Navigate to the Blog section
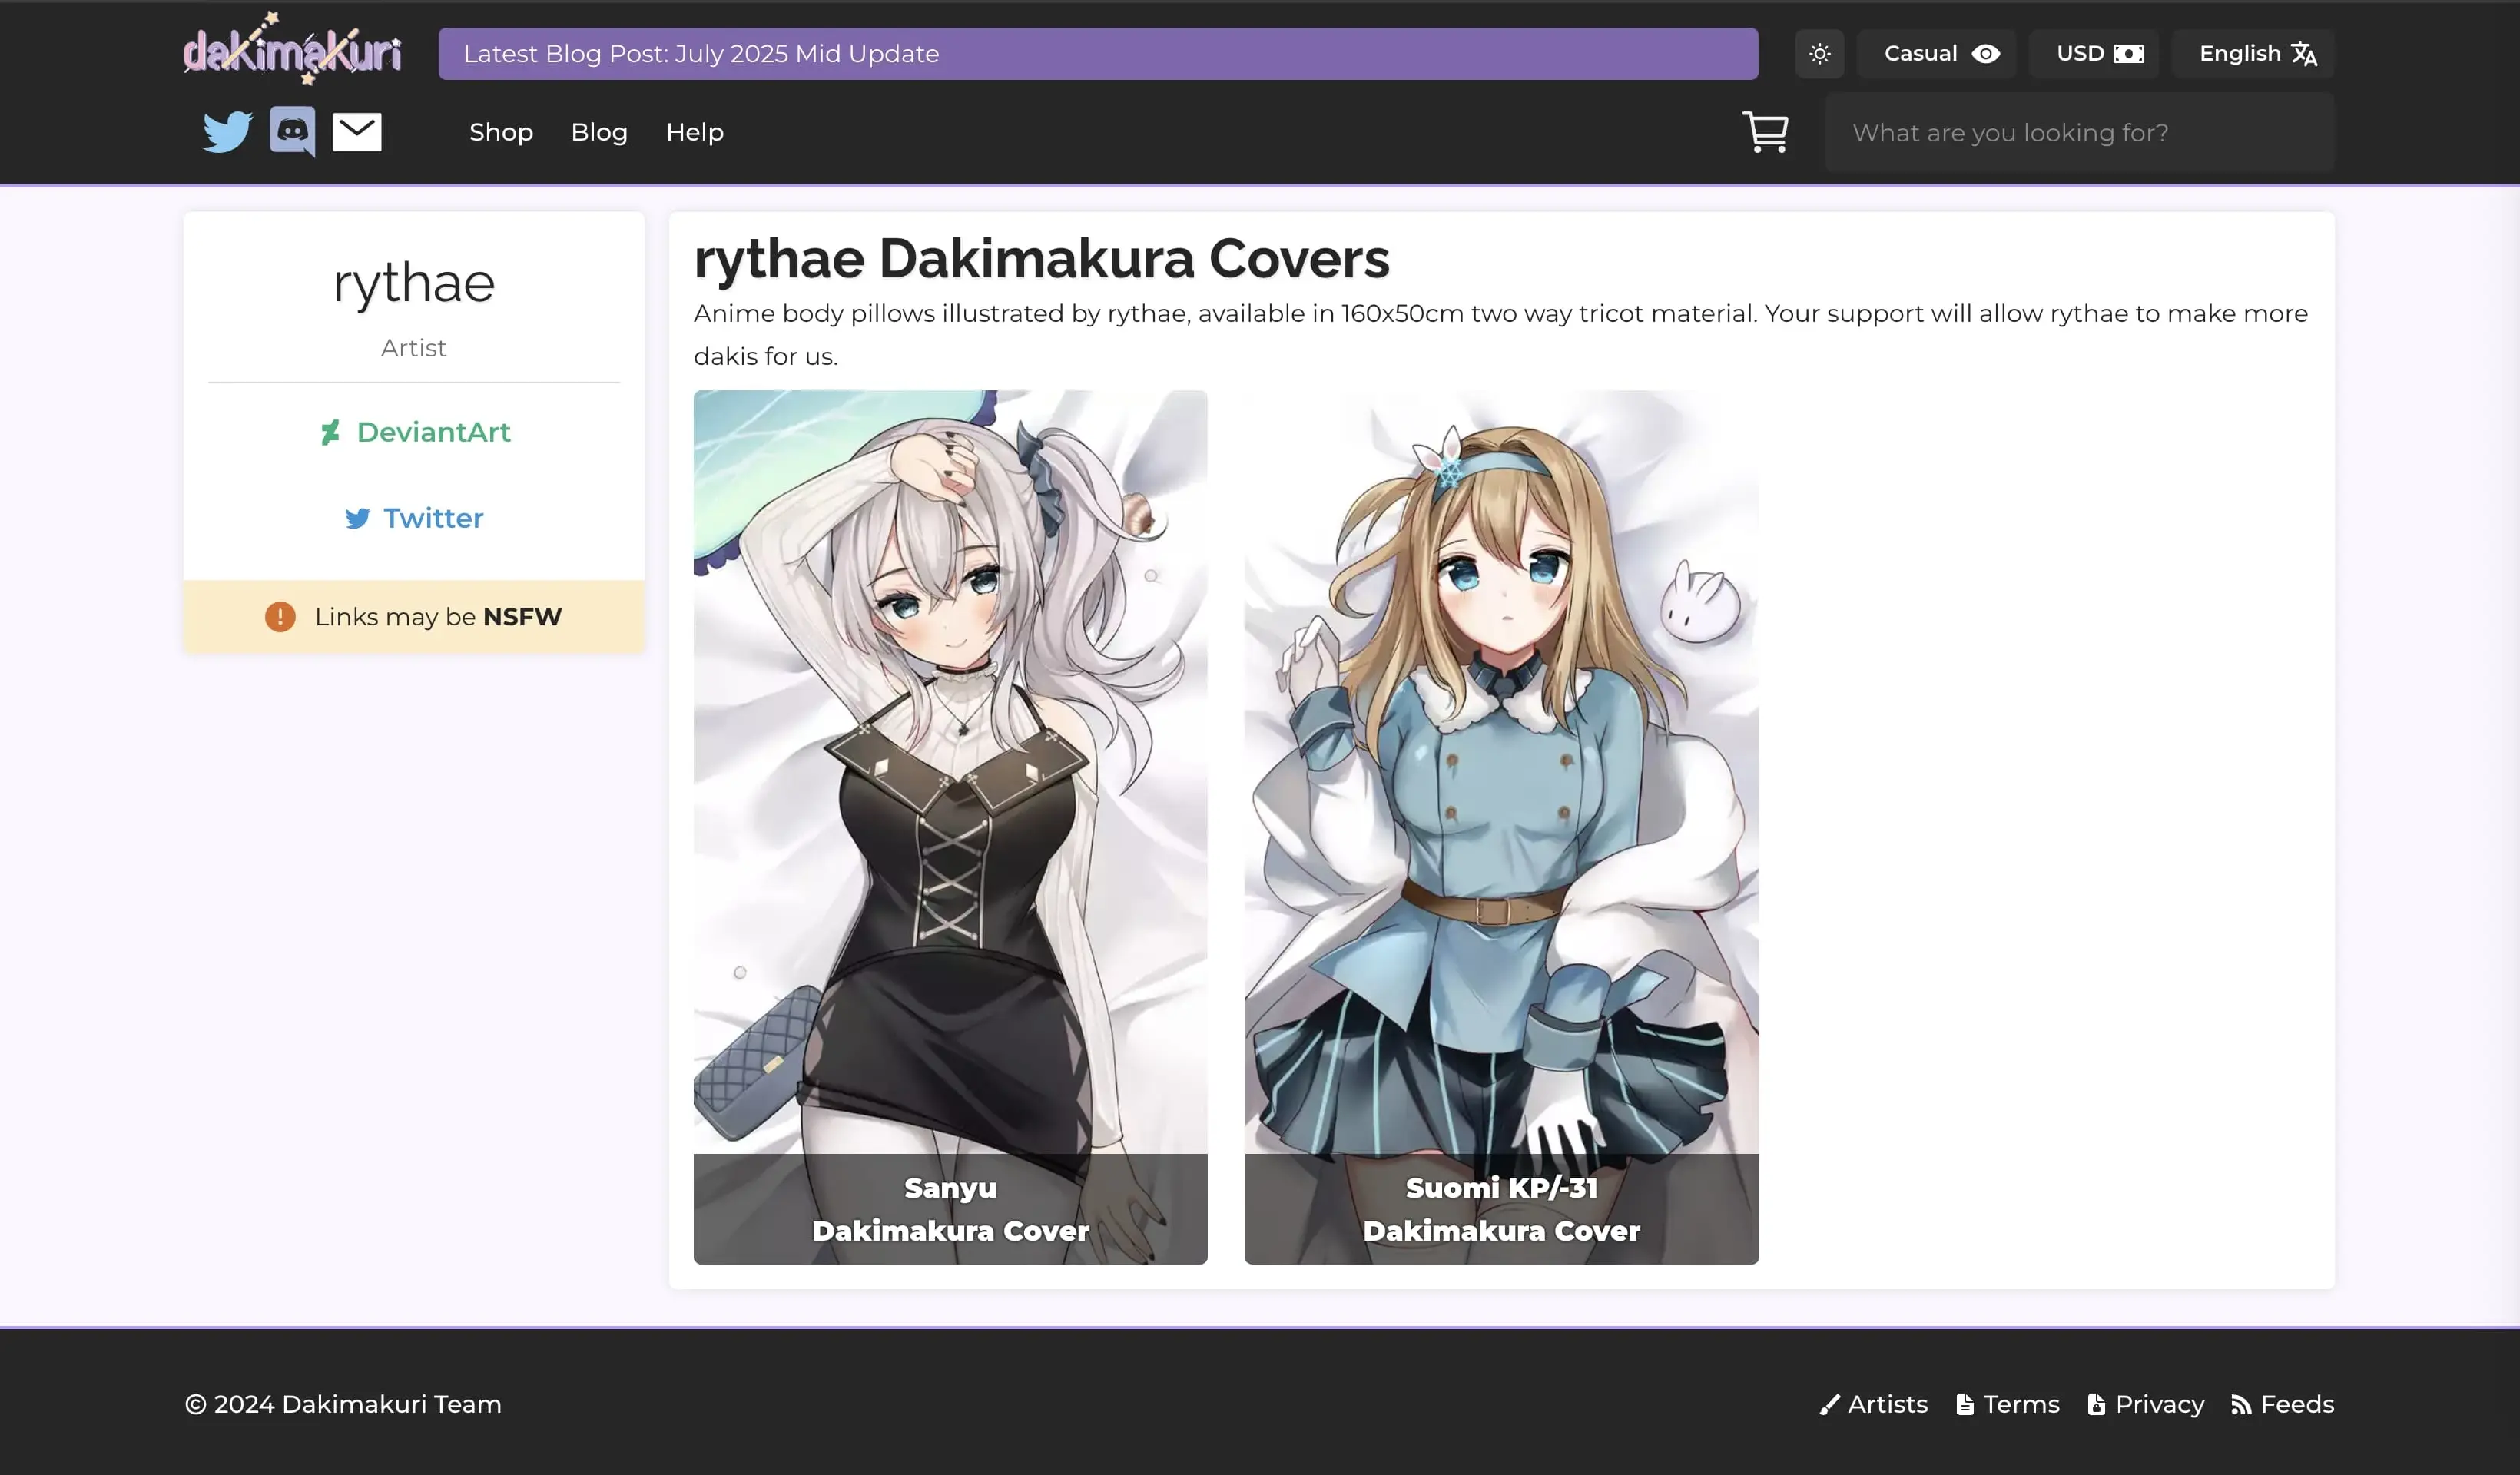2520x1475 pixels. pyautogui.click(x=598, y=131)
